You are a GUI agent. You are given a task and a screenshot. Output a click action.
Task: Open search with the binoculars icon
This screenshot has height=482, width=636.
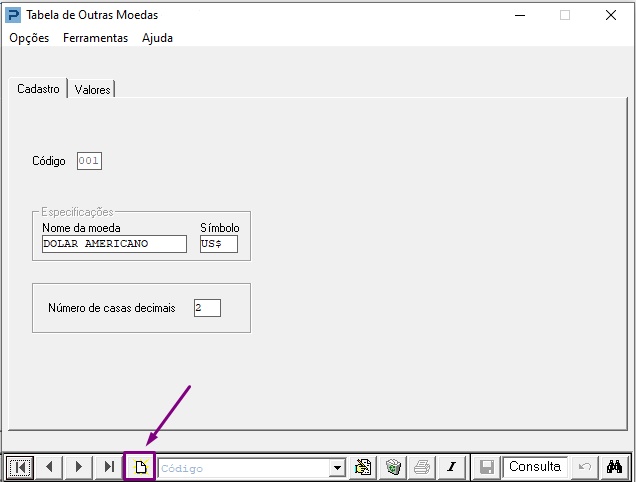[615, 467]
